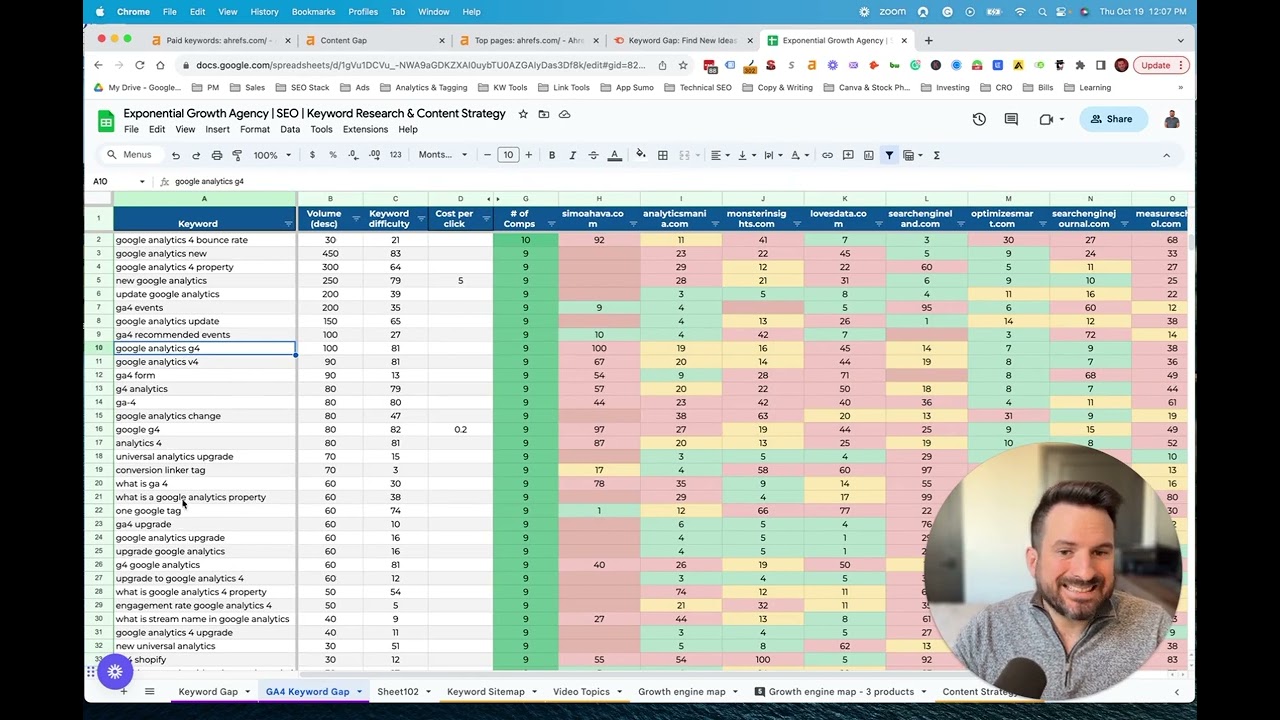Open the font family dropdown
Viewport: 1280px width, 720px height.
[x=443, y=155]
